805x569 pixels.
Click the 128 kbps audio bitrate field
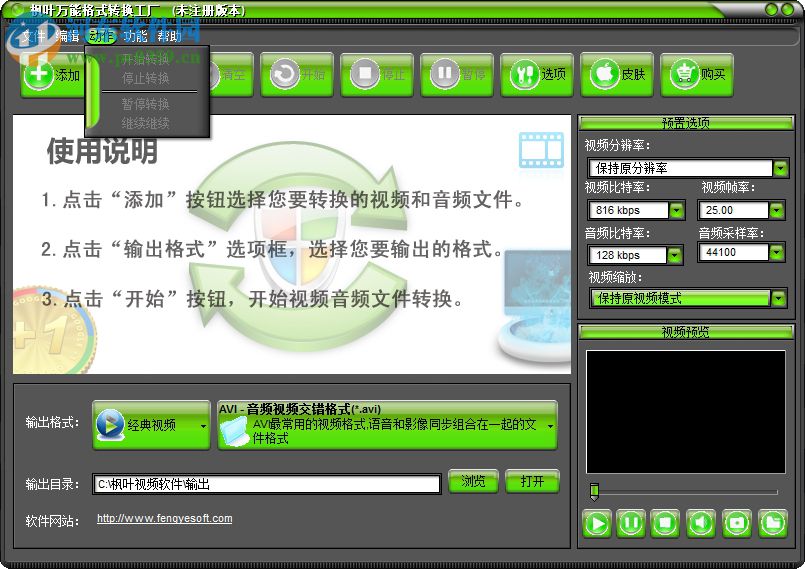click(x=628, y=255)
